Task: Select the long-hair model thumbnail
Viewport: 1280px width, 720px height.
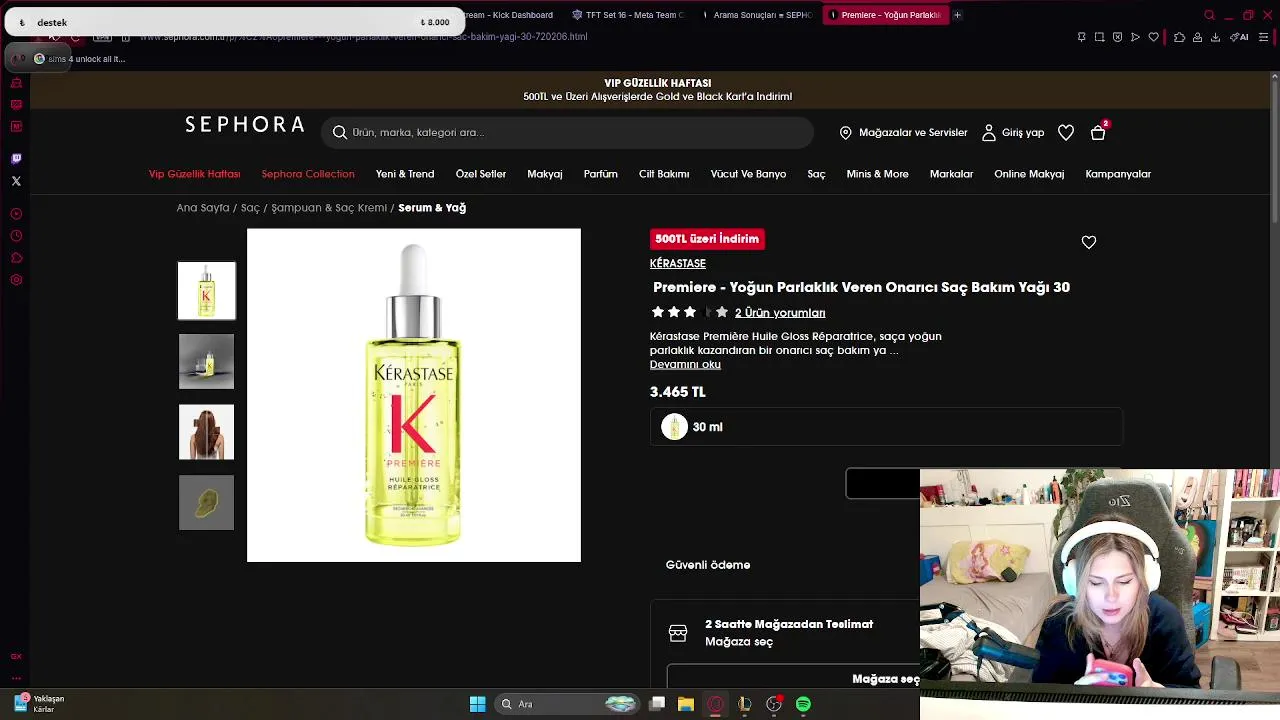Action: (206, 432)
